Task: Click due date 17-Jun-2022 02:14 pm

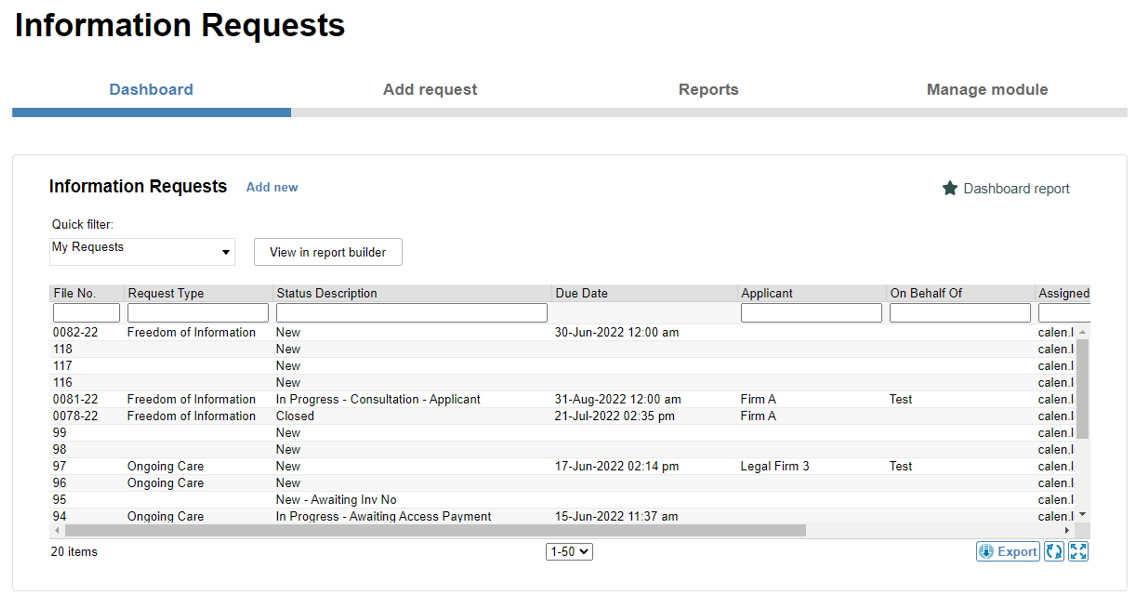Action: 617,466
